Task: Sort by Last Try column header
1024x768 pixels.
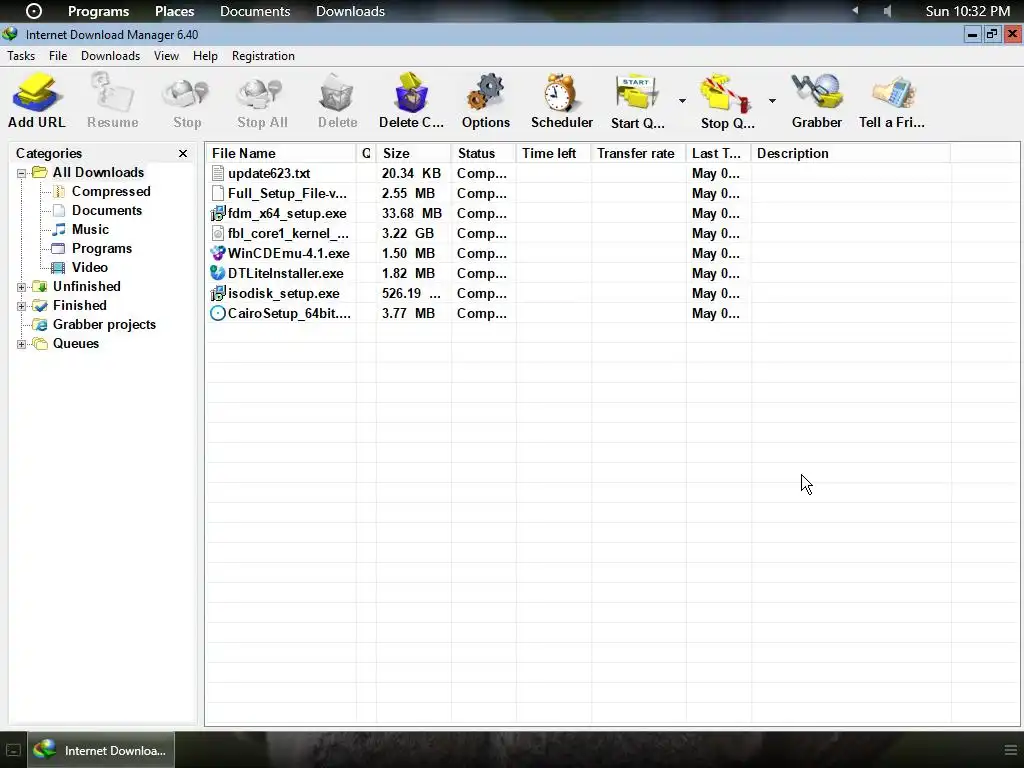Action: [x=718, y=153]
